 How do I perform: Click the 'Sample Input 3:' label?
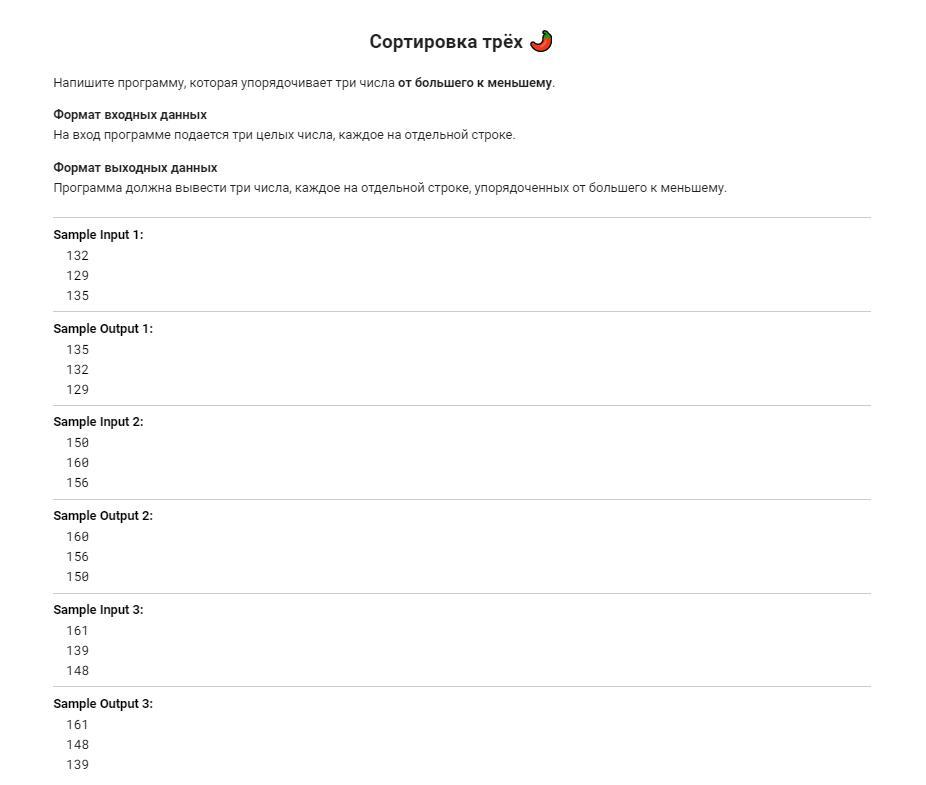(x=98, y=610)
